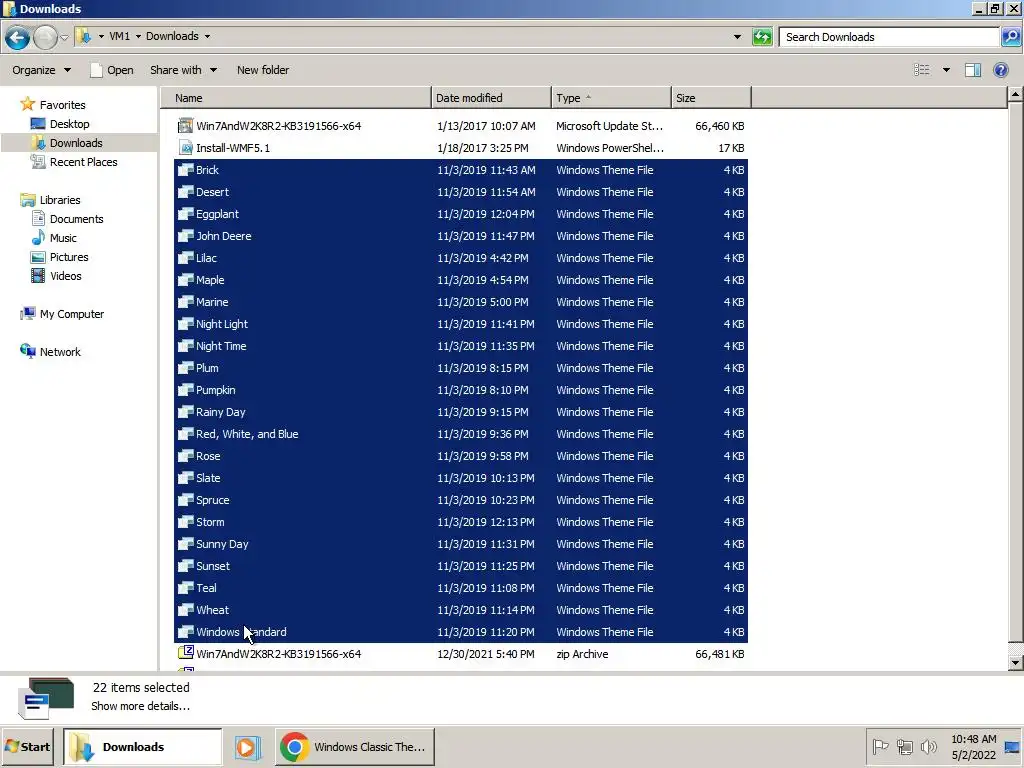1024x768 pixels.
Task: Click the scrollbar up arrow
Action: point(1015,95)
